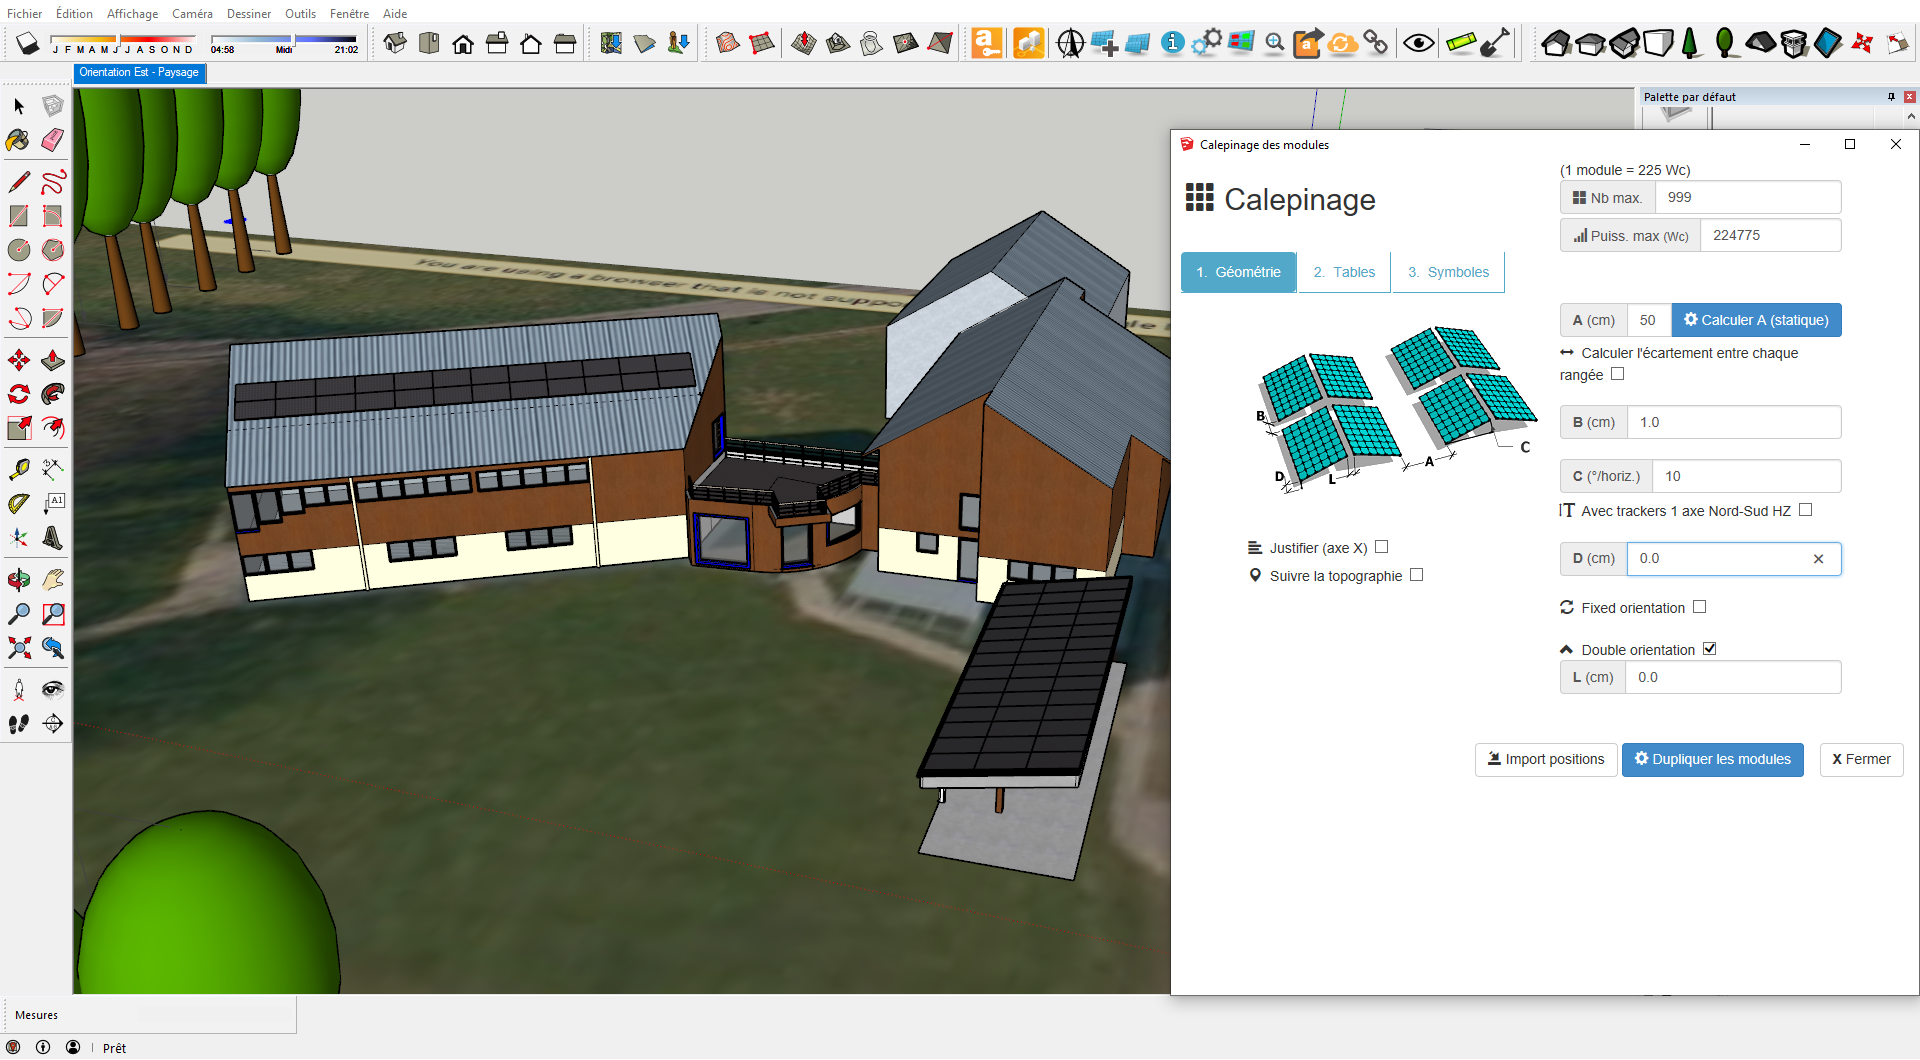Select the Orientation Est - Paysage scene tab
This screenshot has width=1920, height=1060.
139,72
